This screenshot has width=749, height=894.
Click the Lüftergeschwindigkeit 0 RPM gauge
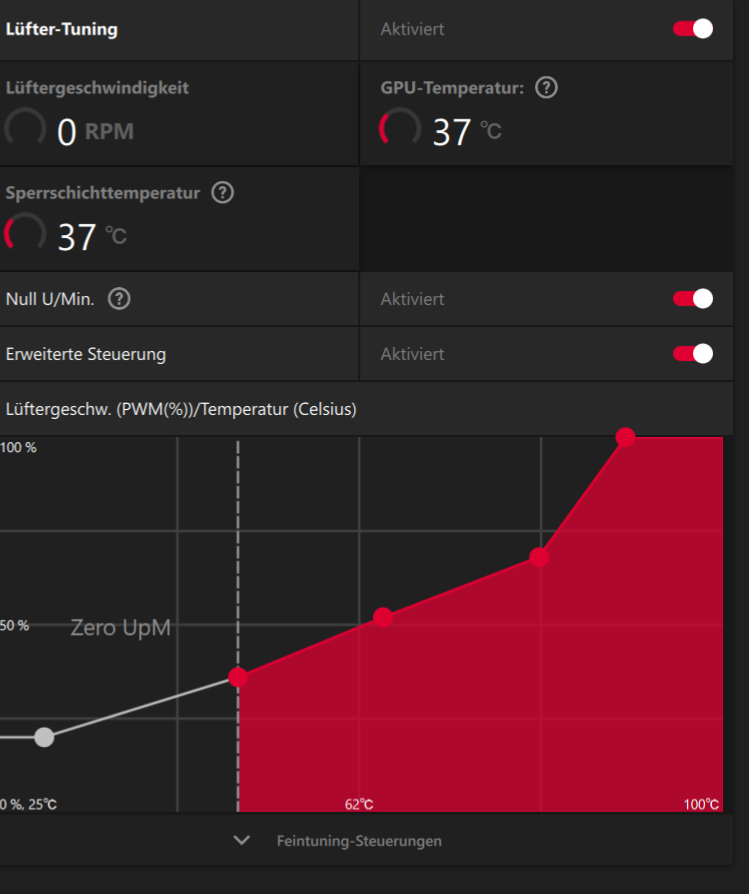coord(25,128)
